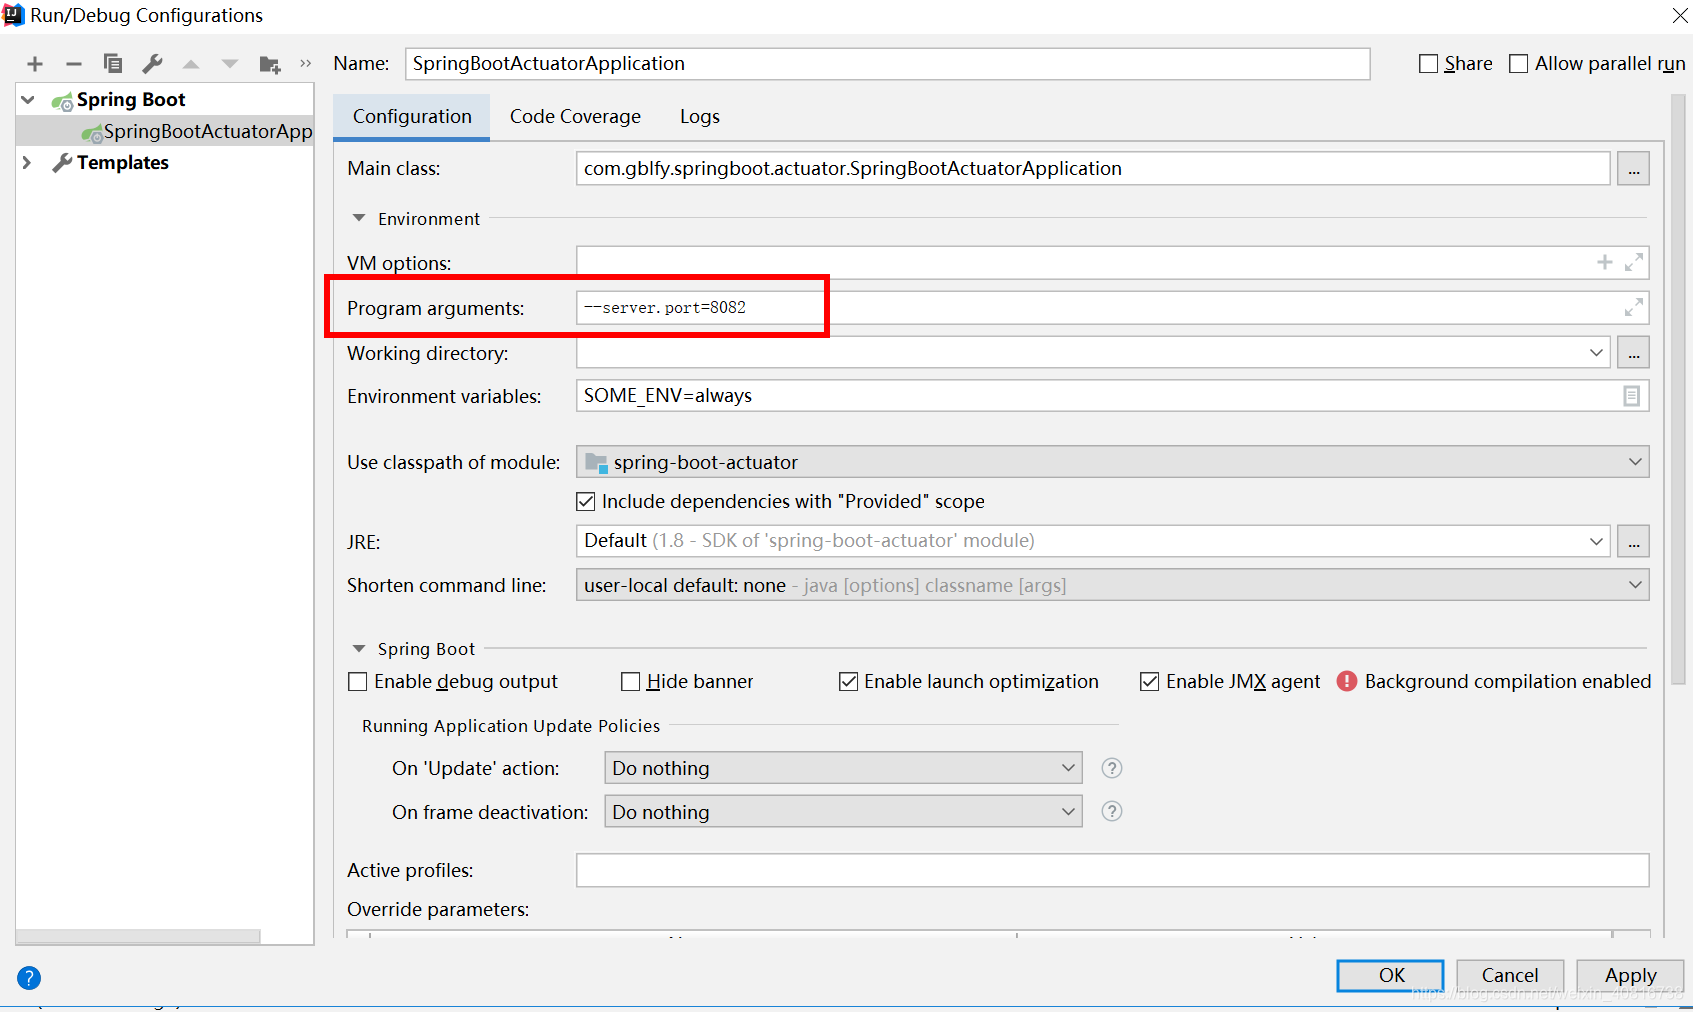Screen dimensions: 1693x1012
Task: Focus the Main class field
Action: [x=1093, y=169]
